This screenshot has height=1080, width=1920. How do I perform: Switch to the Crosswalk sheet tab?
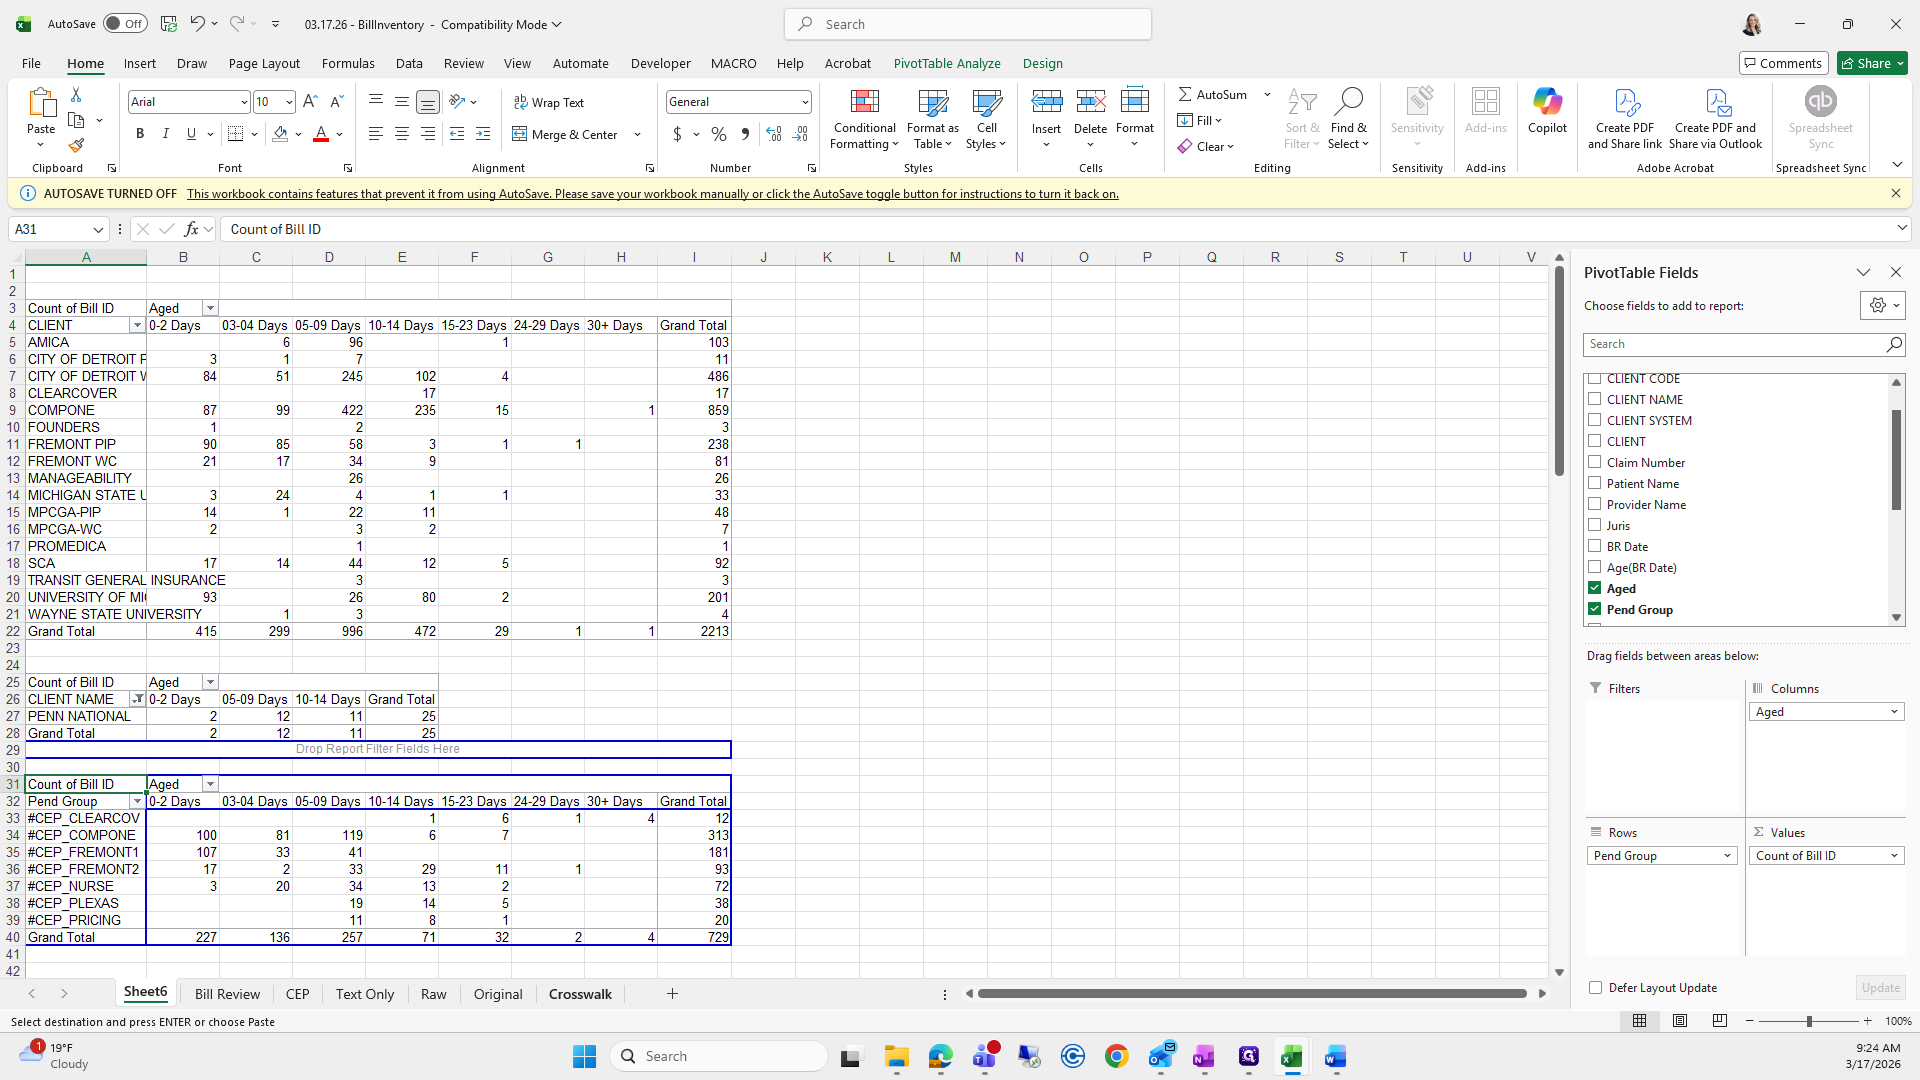[x=580, y=994]
